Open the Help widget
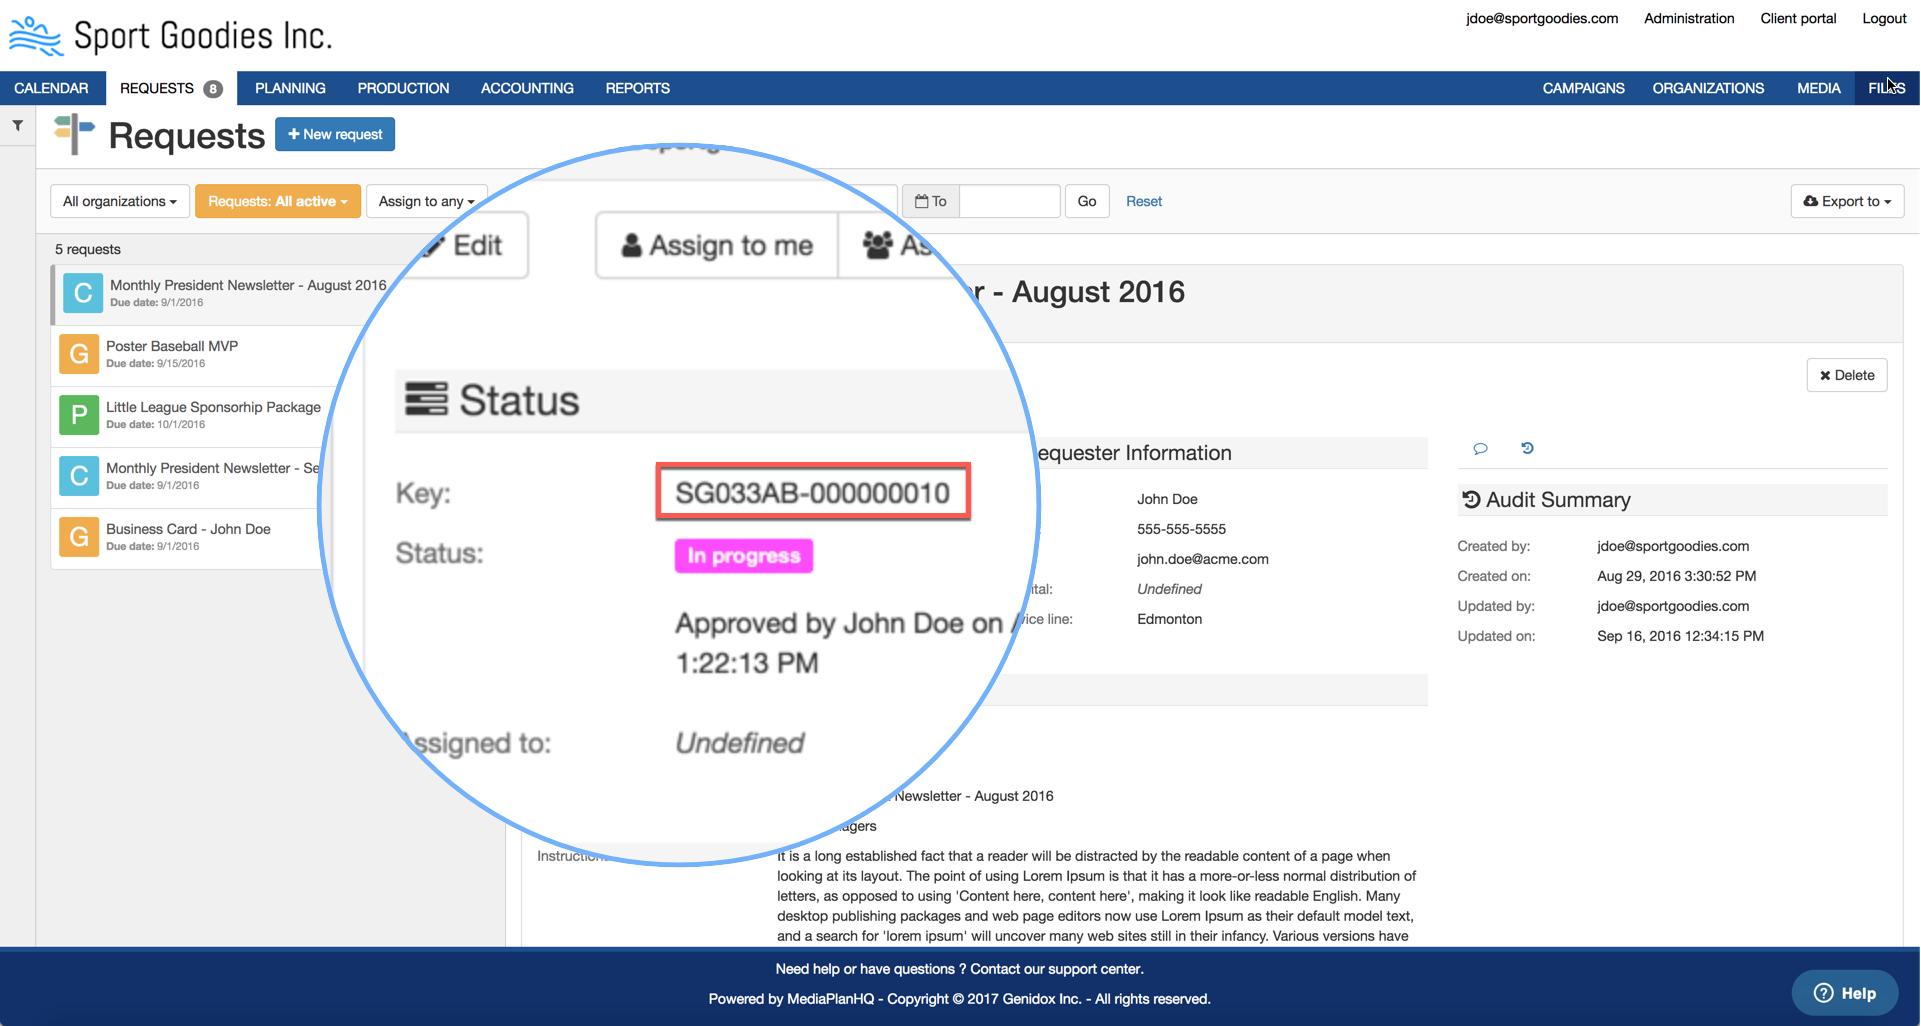1921x1026 pixels. 1844,993
